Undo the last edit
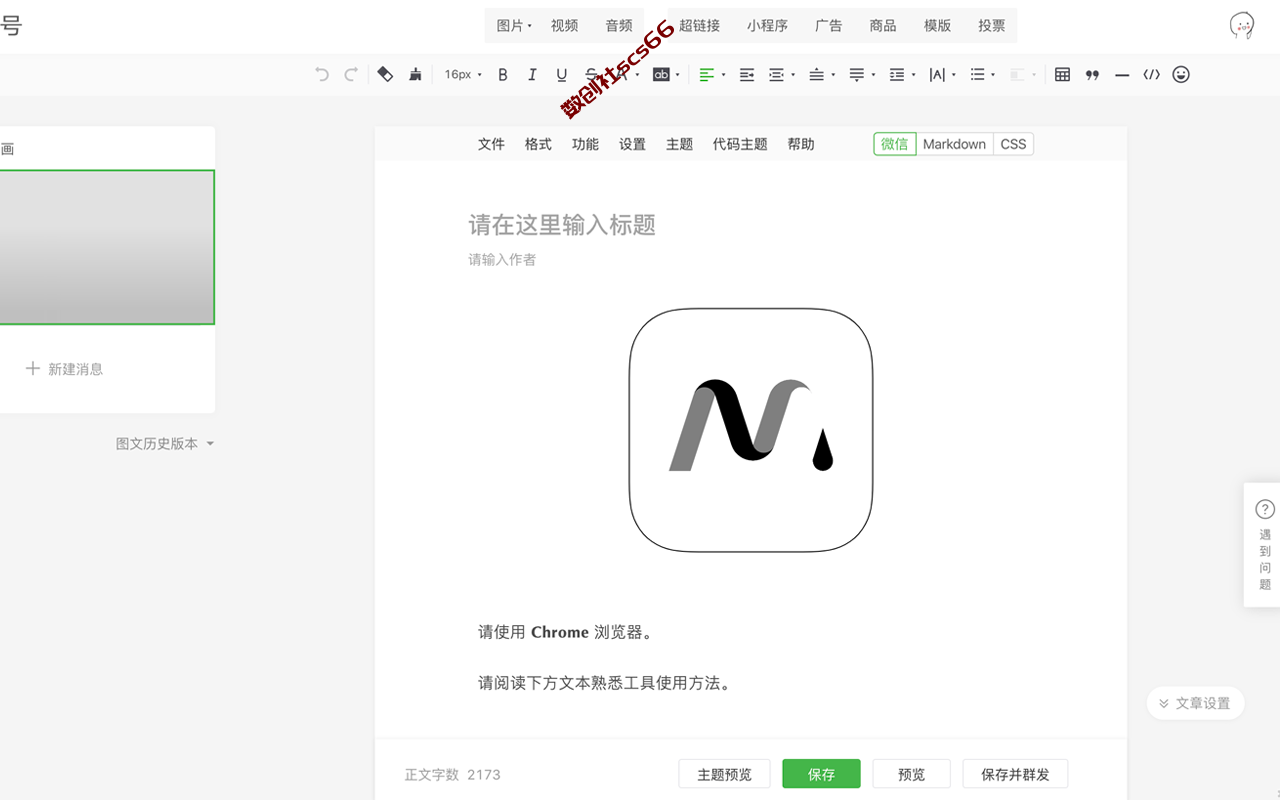 point(321,74)
